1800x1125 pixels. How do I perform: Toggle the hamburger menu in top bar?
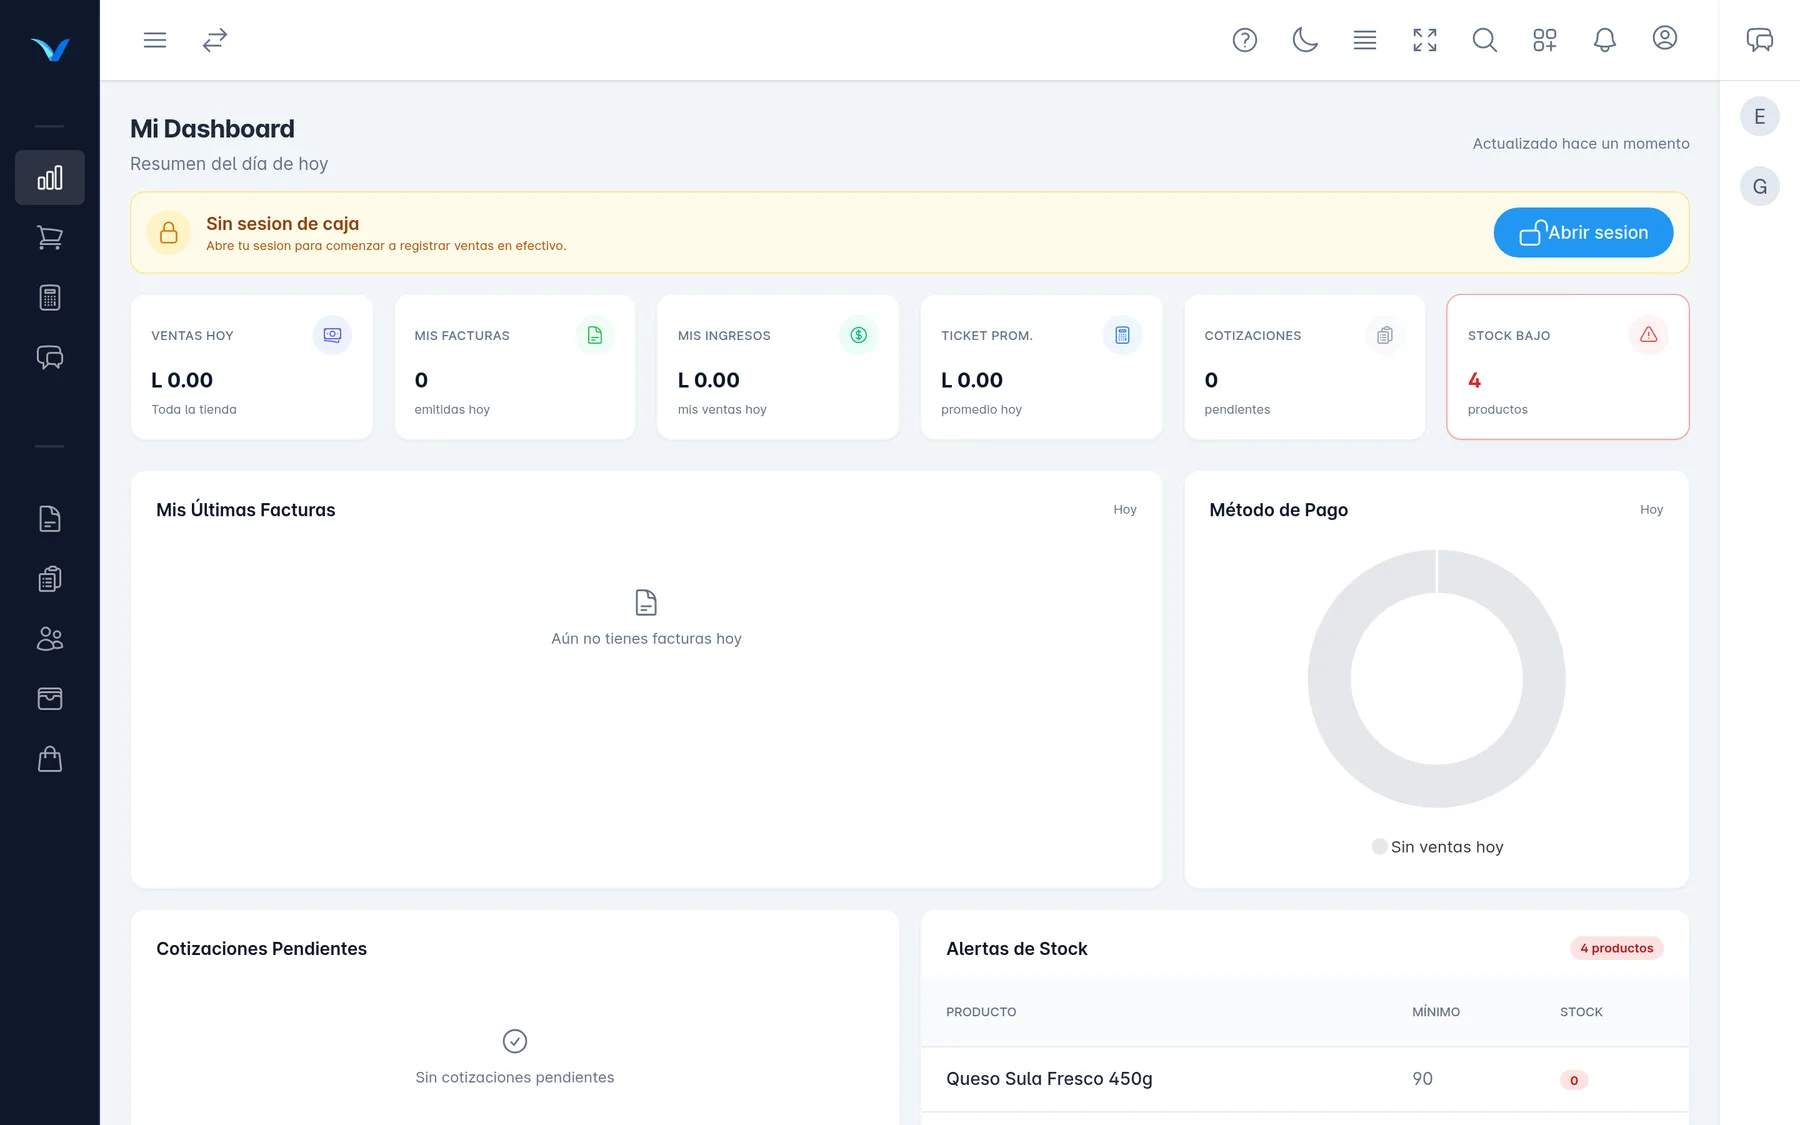tap(155, 40)
